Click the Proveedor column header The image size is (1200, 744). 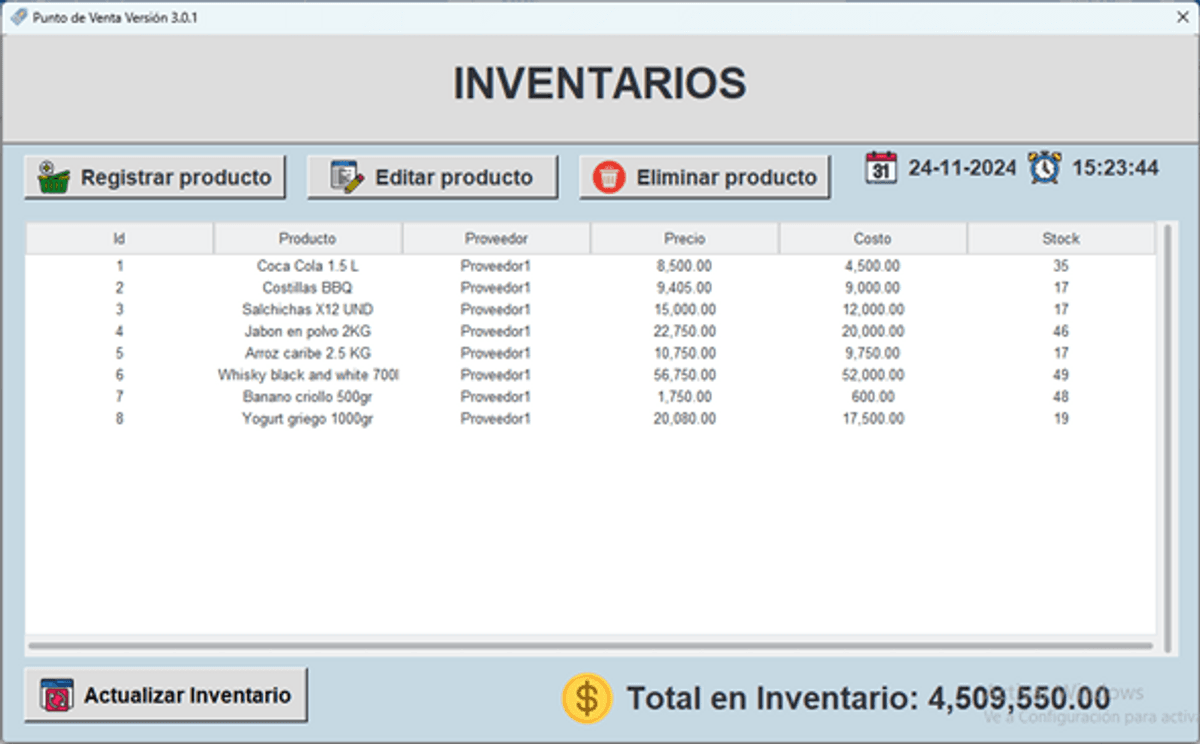496,239
